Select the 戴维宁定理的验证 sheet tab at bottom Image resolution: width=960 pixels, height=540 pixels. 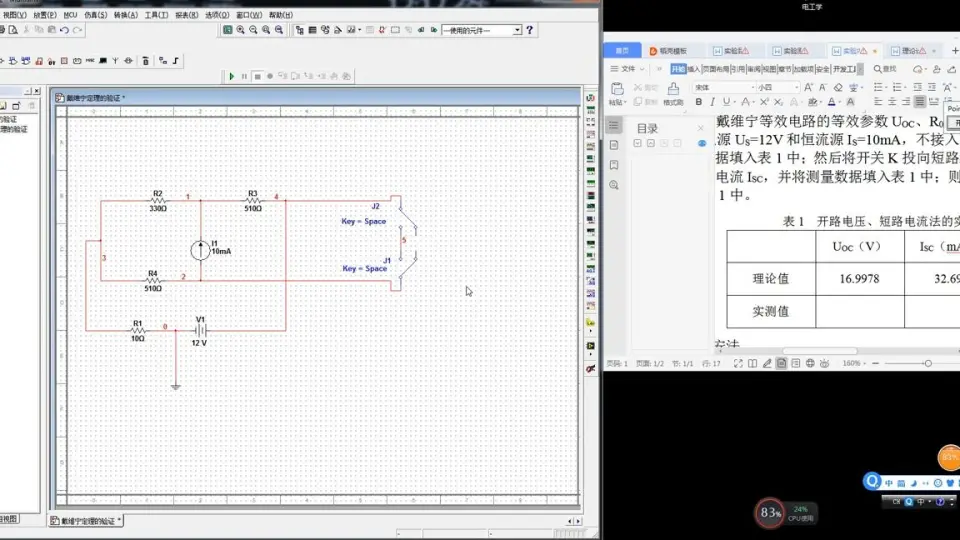(86, 521)
